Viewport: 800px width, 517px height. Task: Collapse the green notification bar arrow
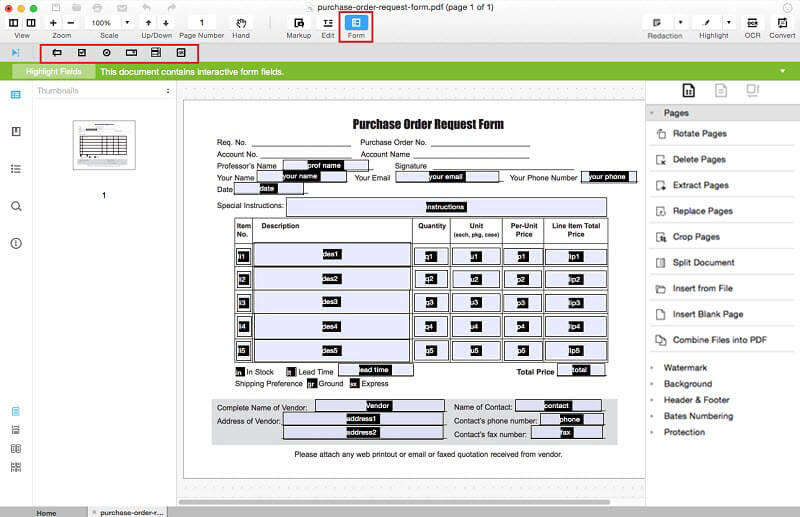(783, 71)
